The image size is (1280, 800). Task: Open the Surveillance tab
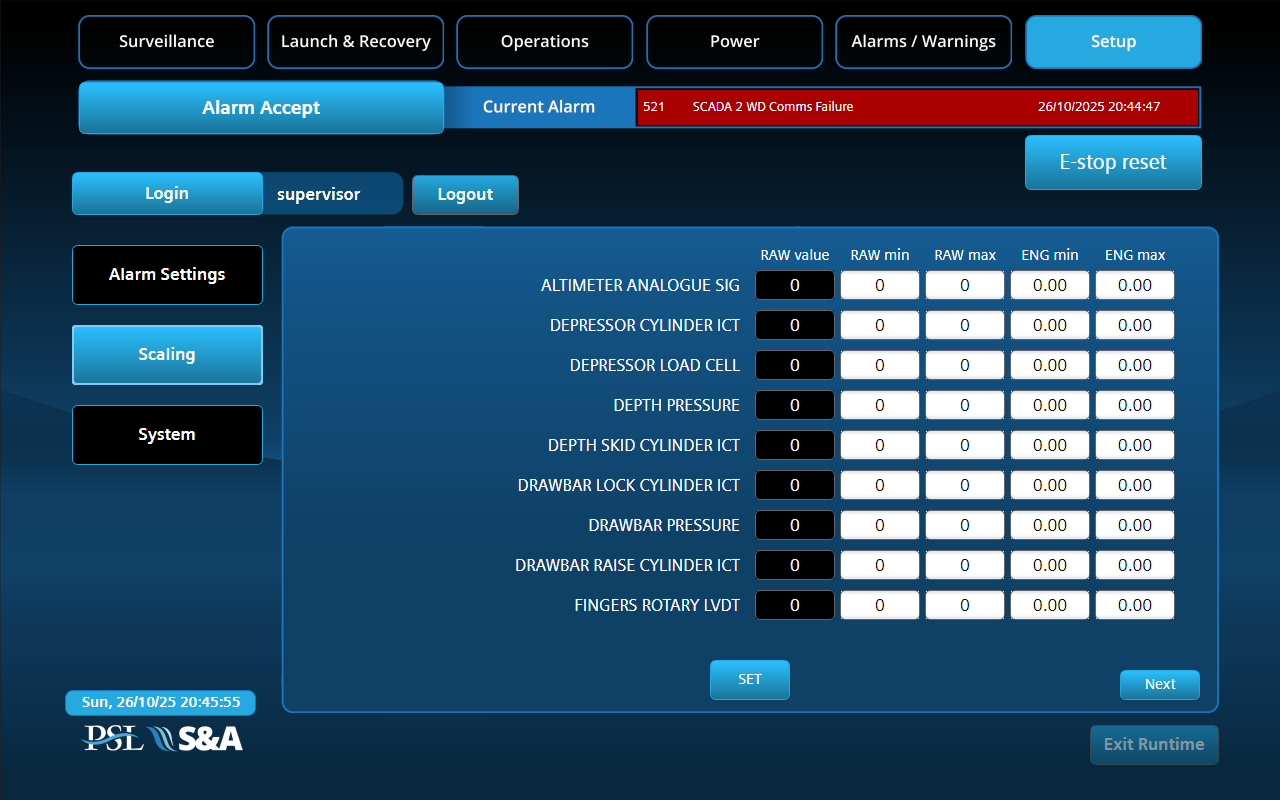[166, 42]
